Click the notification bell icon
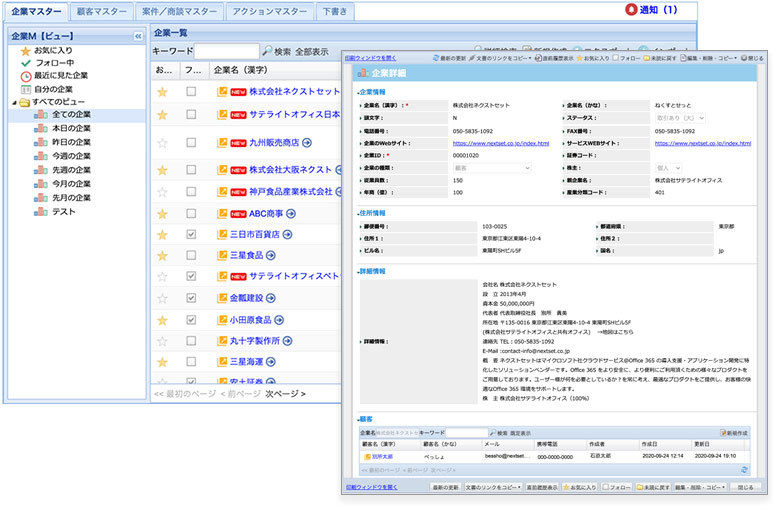Image resolution: width=784 pixels, height=518 pixels. click(631, 10)
